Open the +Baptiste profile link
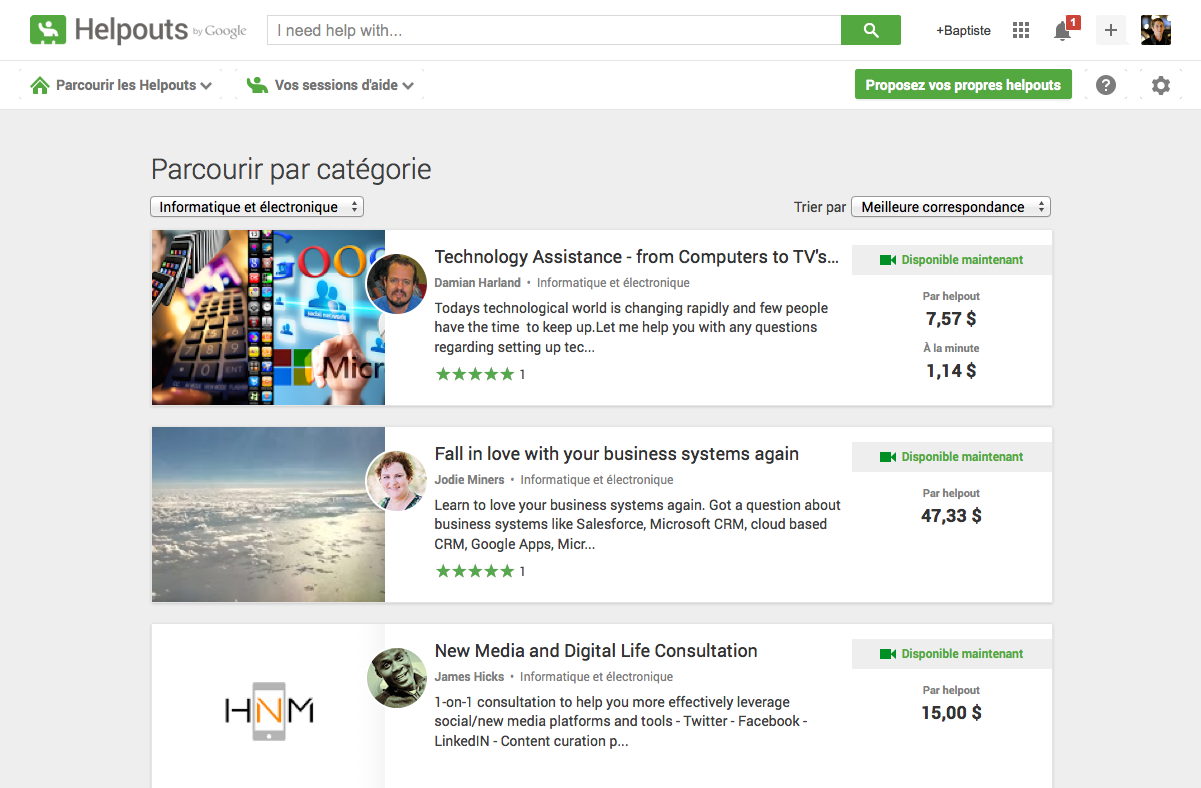The height and width of the screenshot is (788, 1201). pos(963,30)
